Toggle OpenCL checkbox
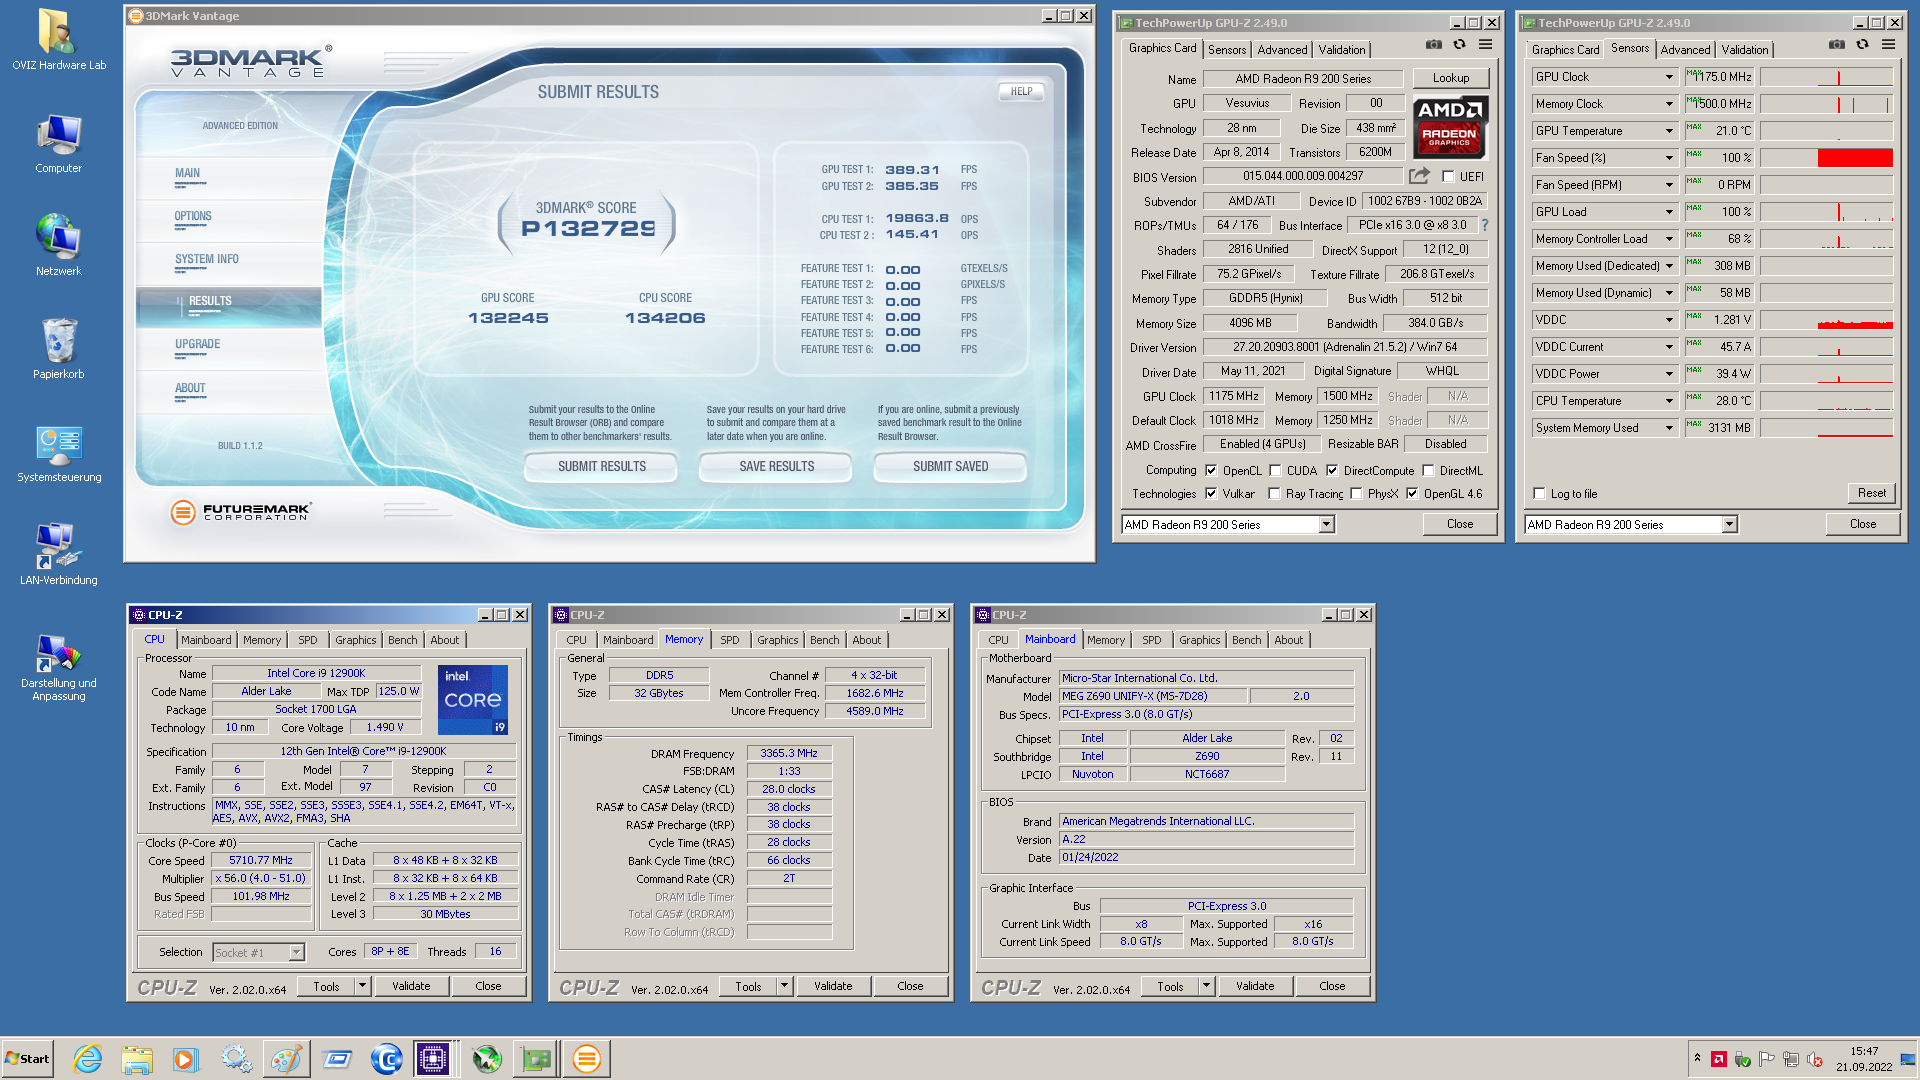The image size is (1920, 1080). [x=1211, y=471]
